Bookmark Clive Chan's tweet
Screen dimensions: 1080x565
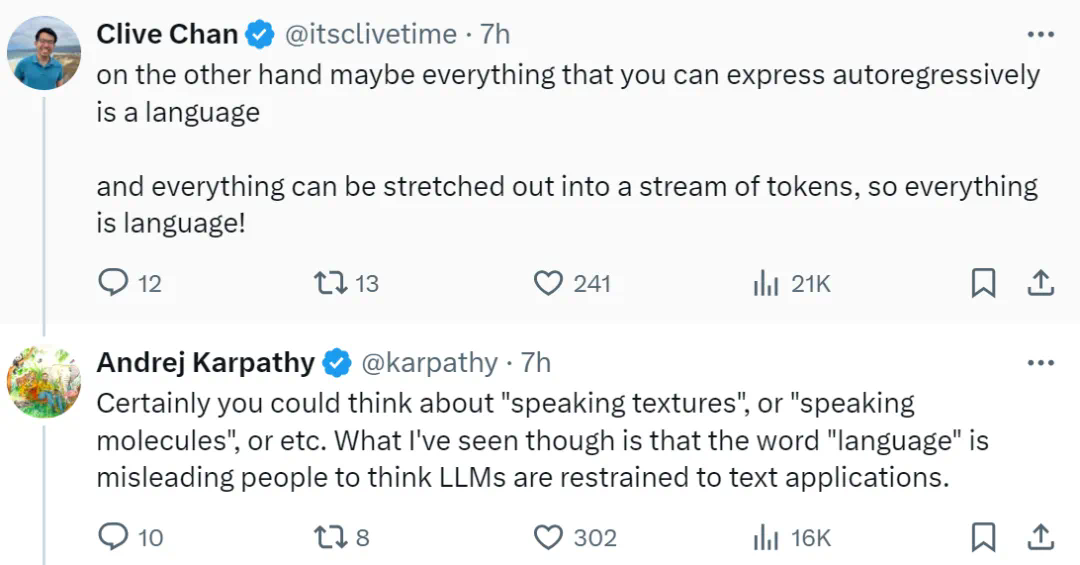tap(984, 284)
